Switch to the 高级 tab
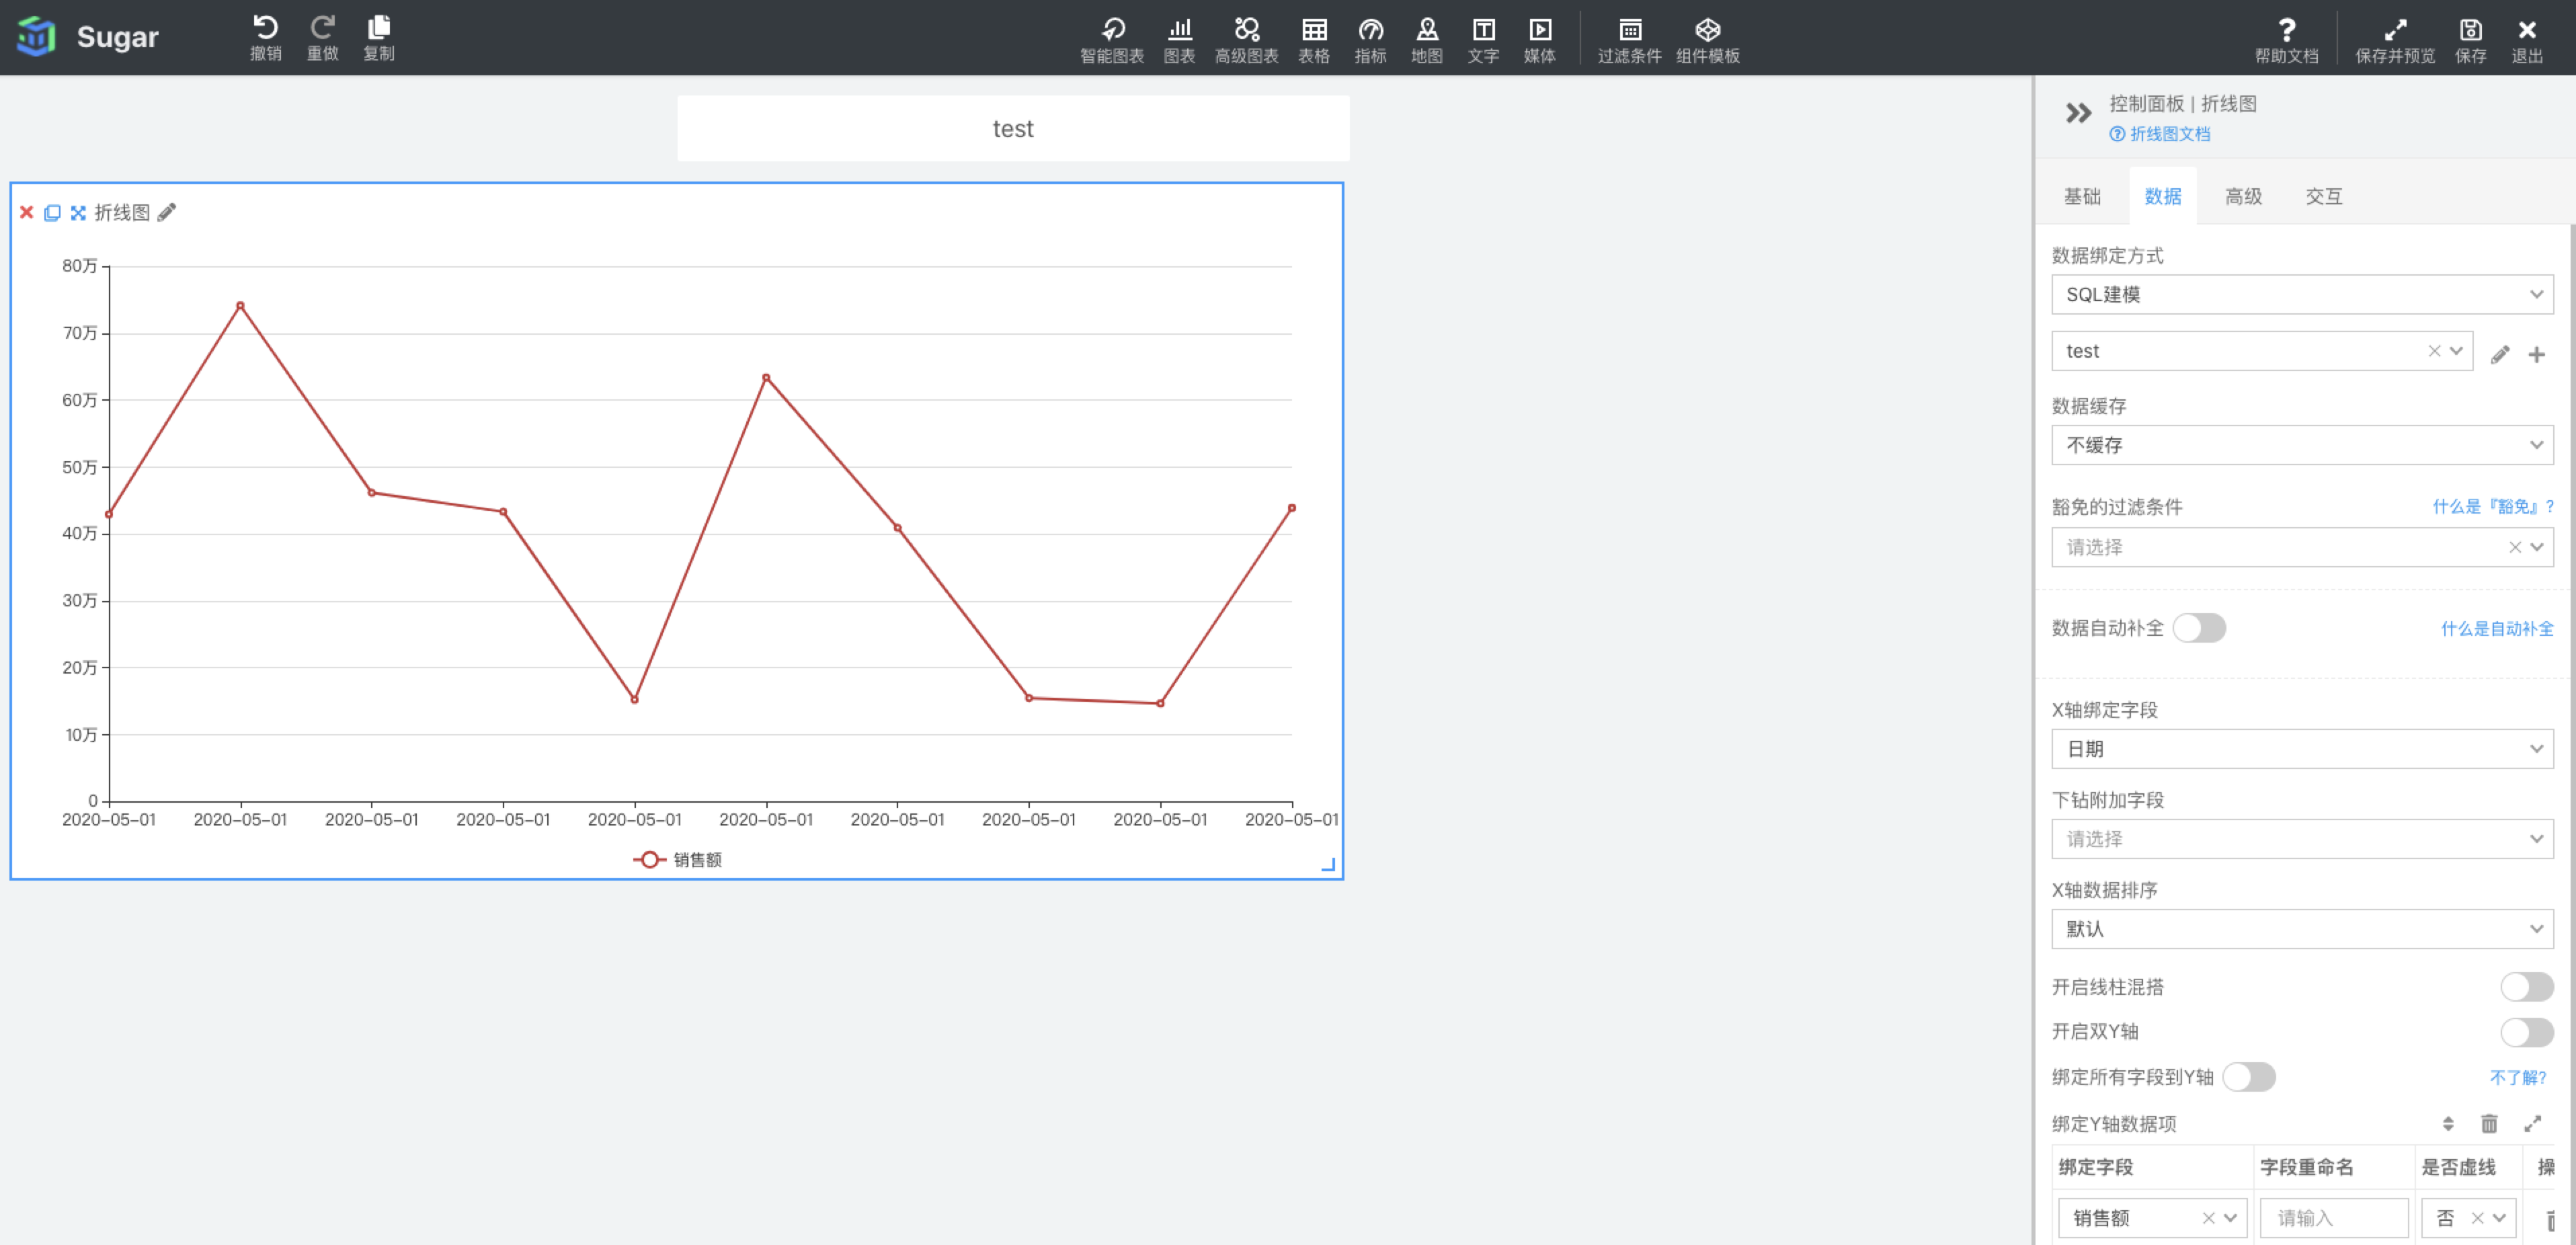The height and width of the screenshot is (1245, 2576). pyautogui.click(x=2243, y=197)
